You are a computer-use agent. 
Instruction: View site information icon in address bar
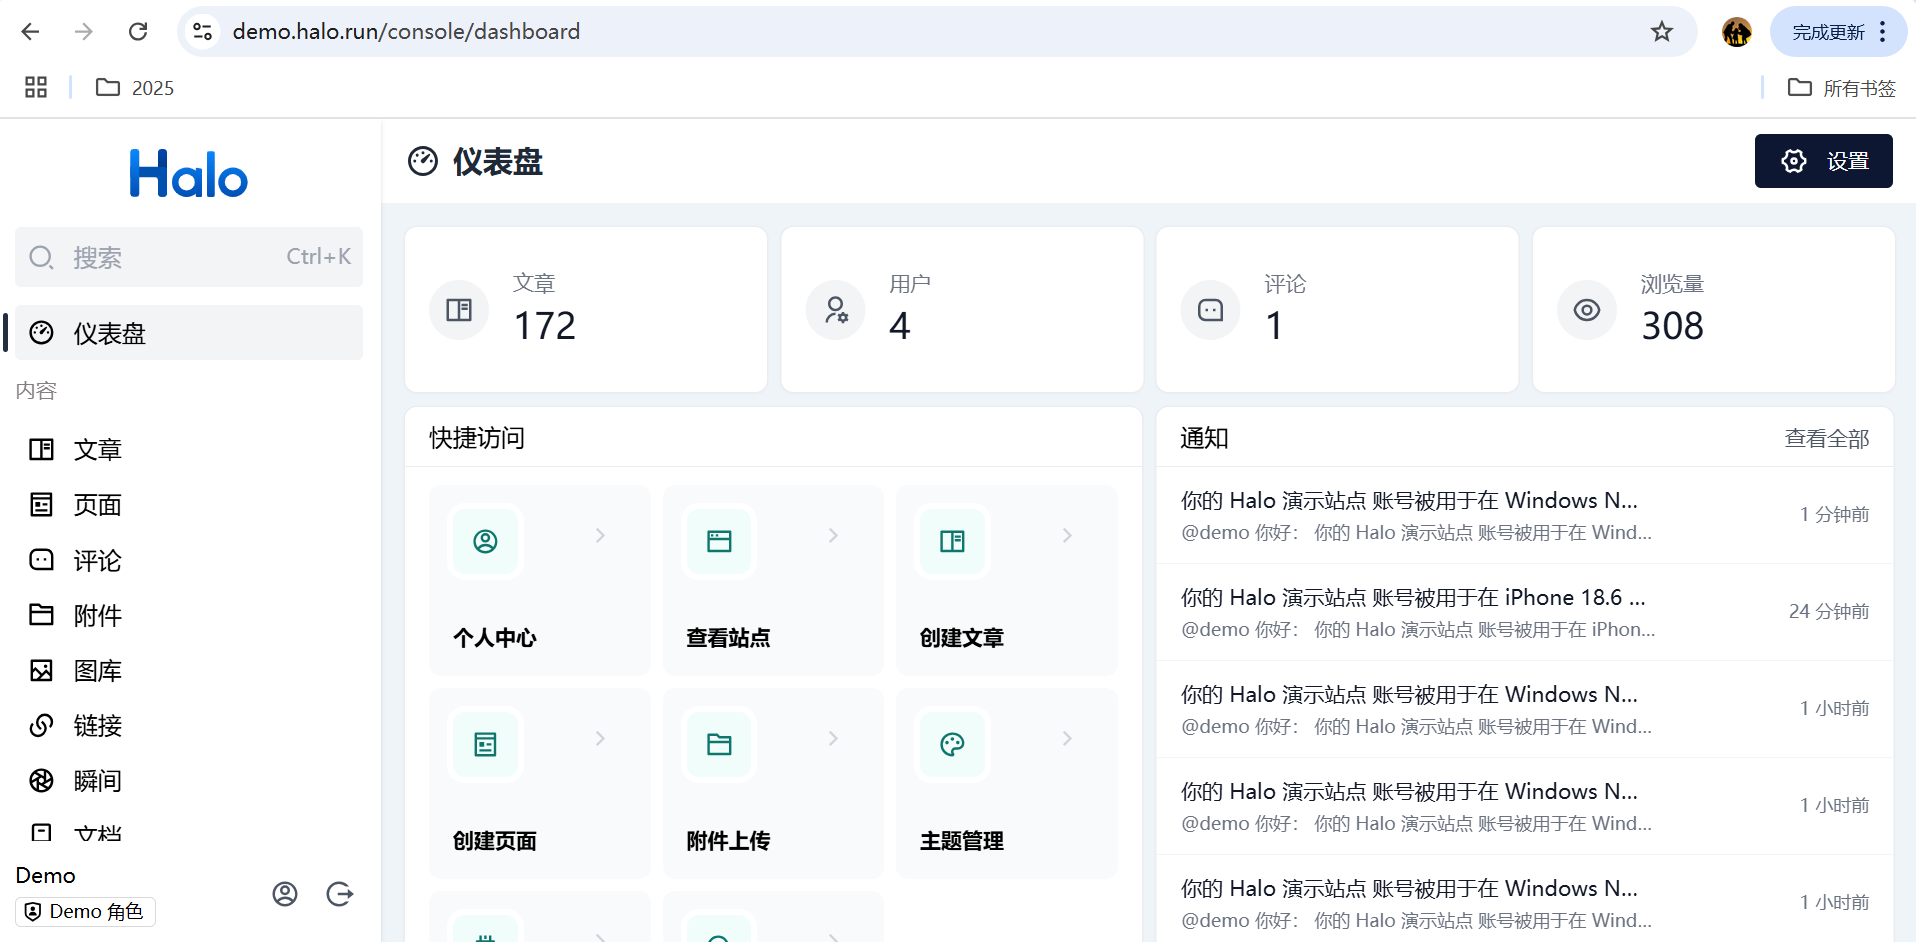(203, 32)
